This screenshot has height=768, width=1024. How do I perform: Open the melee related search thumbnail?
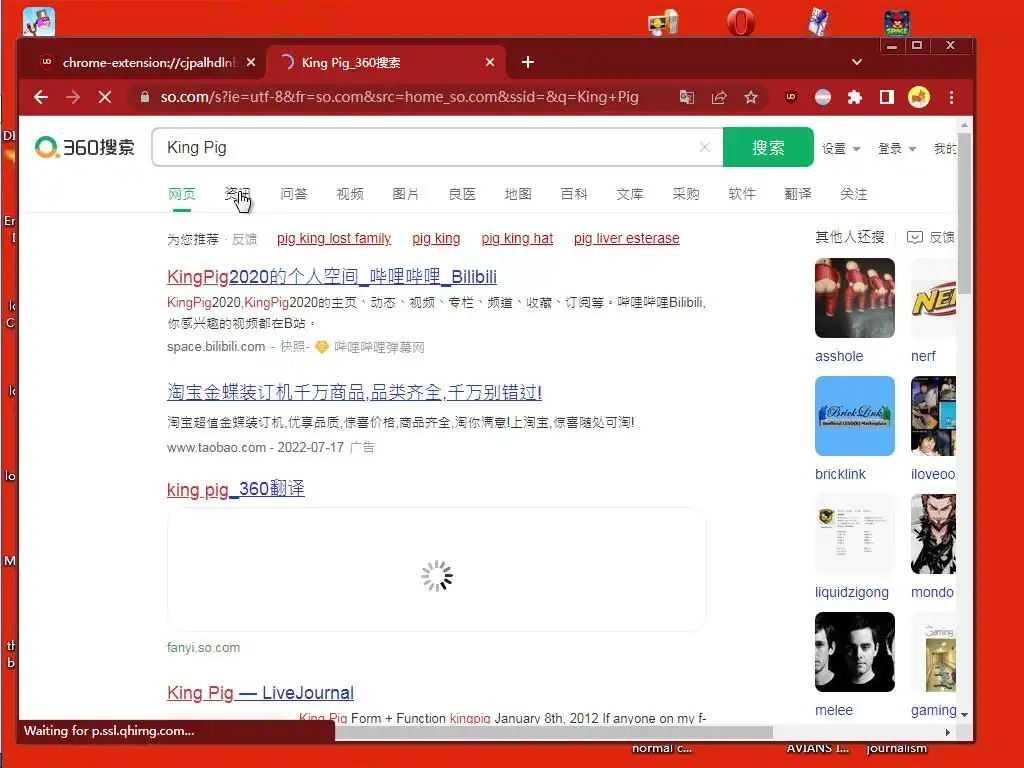click(x=854, y=652)
